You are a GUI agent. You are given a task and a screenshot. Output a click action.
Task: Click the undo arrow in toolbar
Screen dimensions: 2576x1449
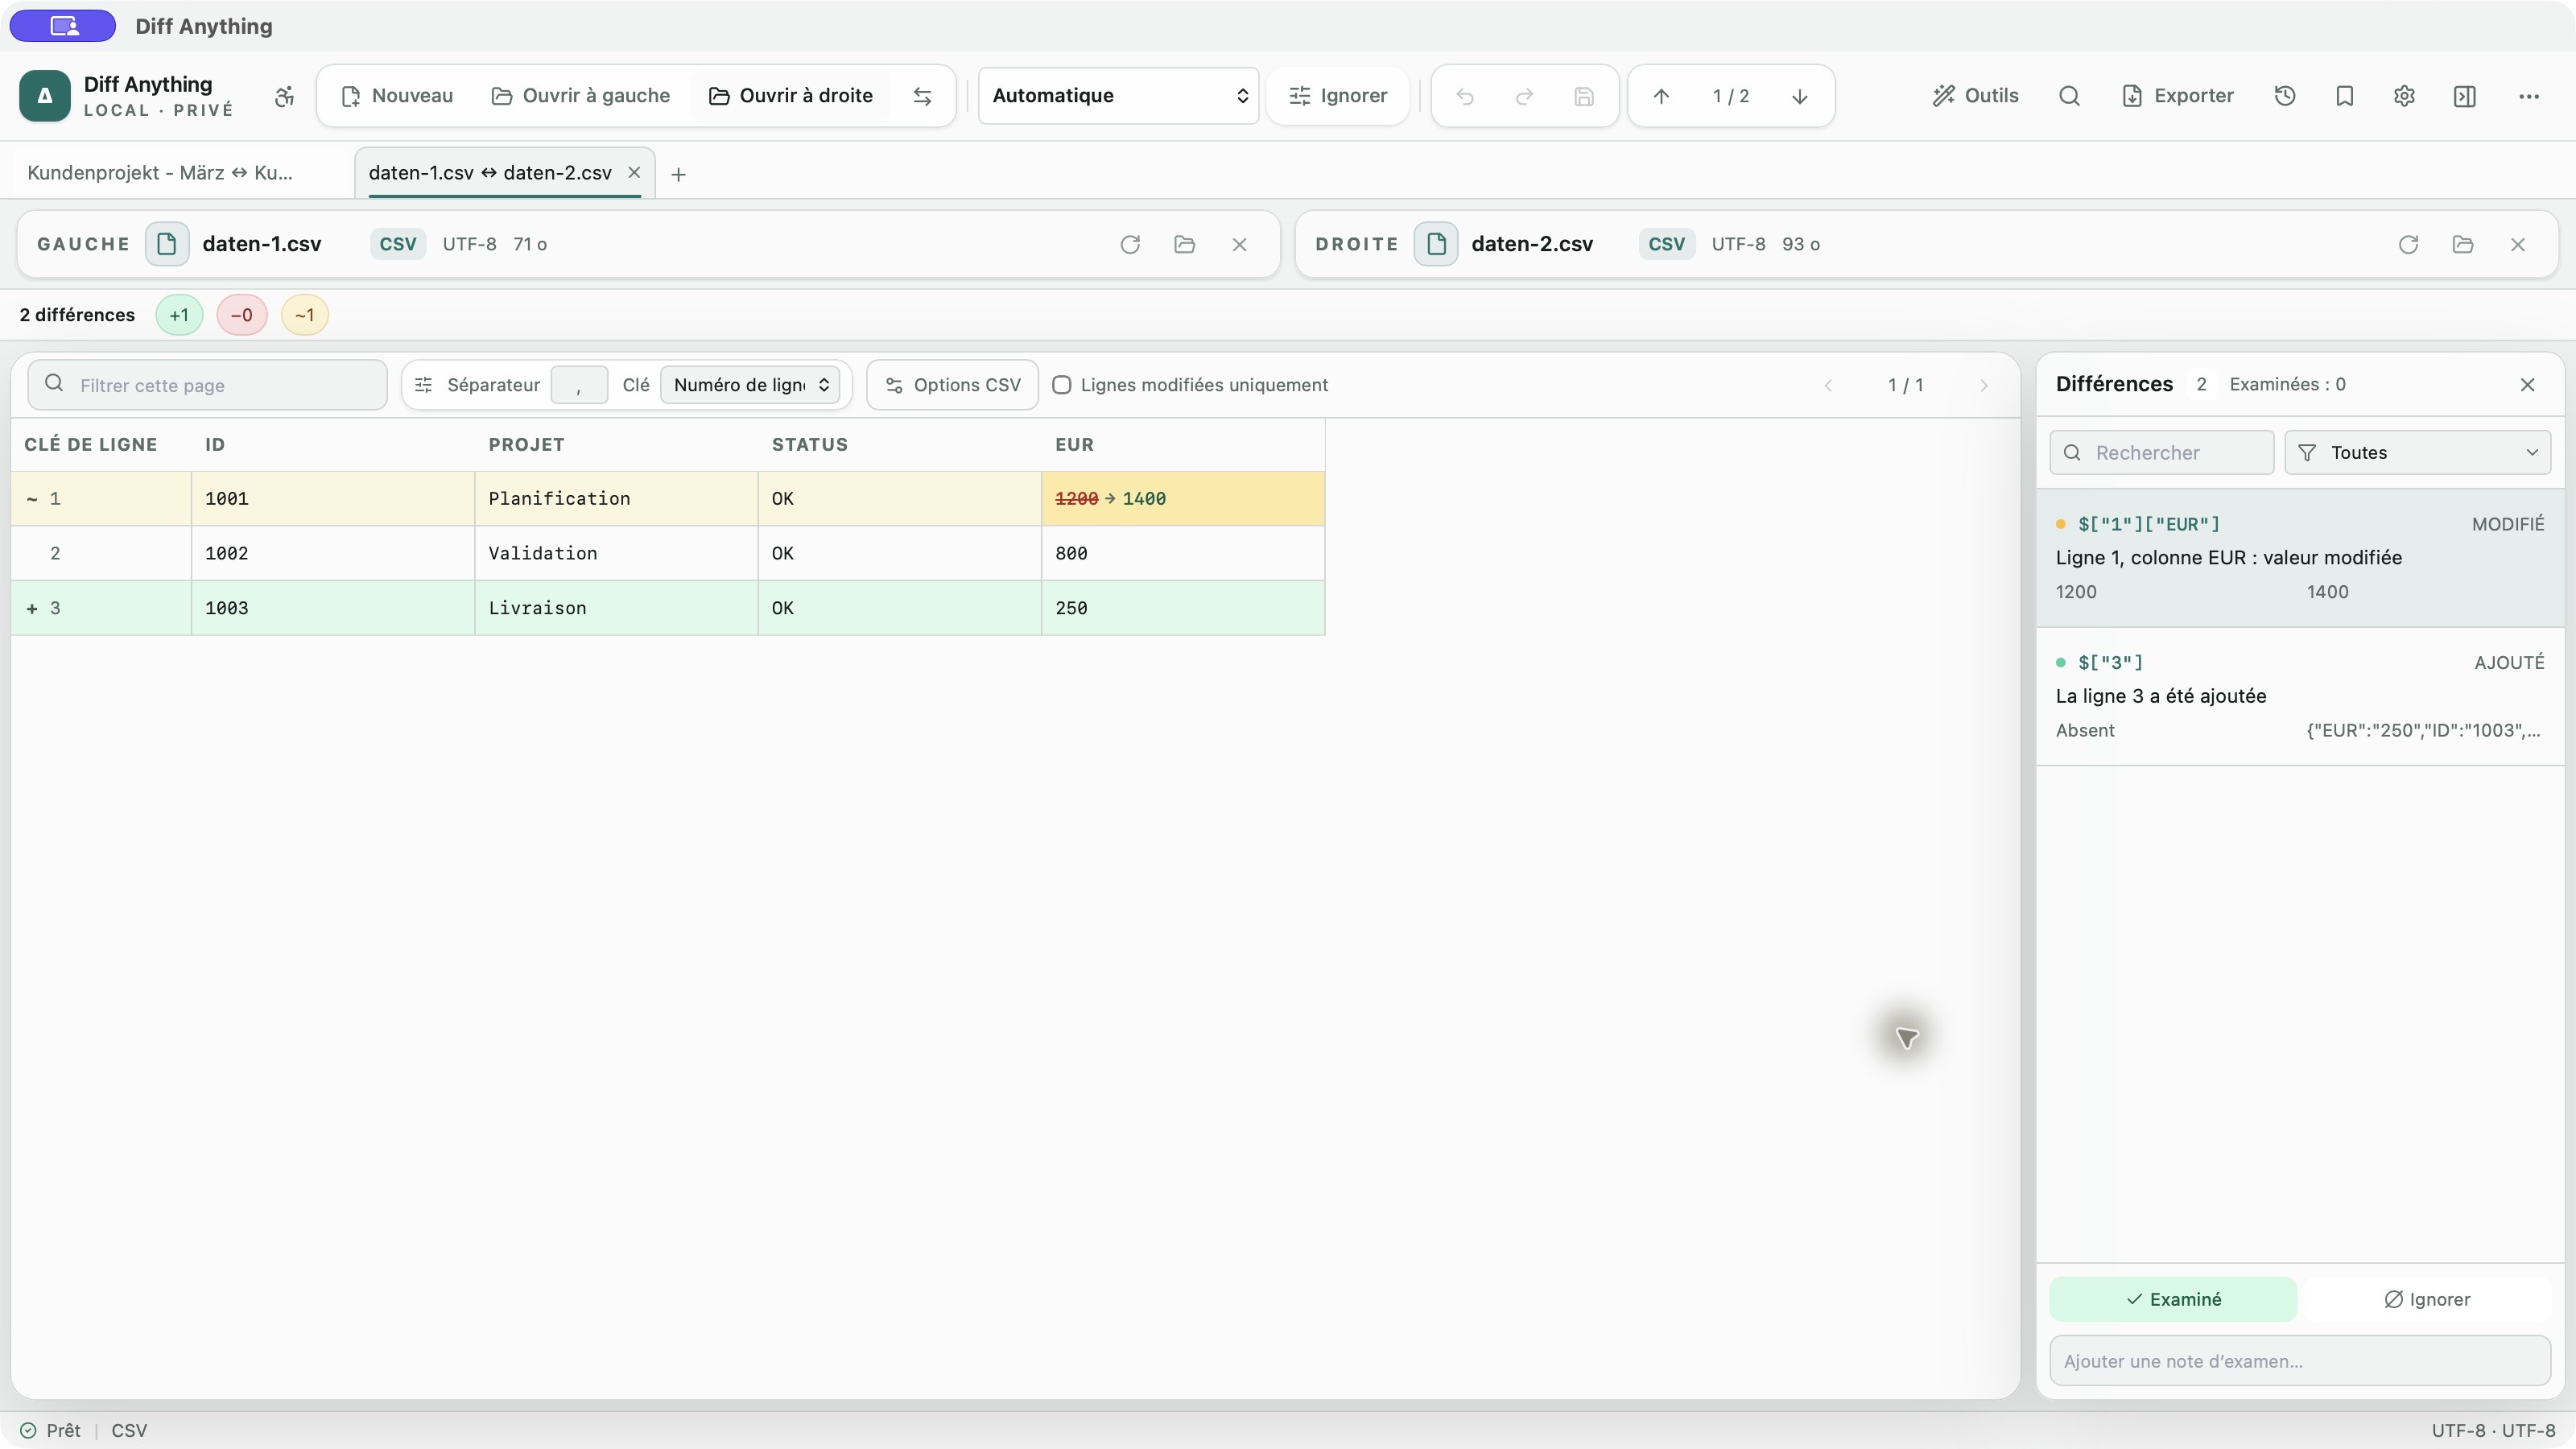point(1465,96)
